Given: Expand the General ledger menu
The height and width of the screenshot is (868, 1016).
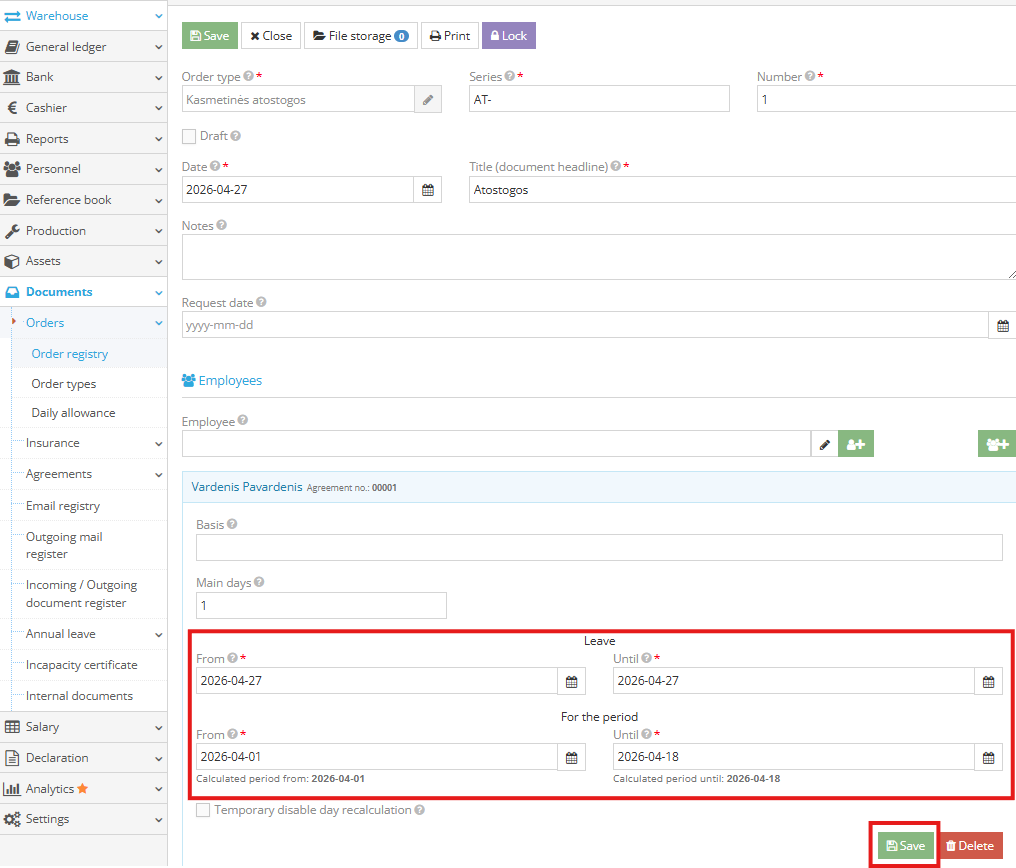Looking at the screenshot, I should pyautogui.click(x=84, y=47).
